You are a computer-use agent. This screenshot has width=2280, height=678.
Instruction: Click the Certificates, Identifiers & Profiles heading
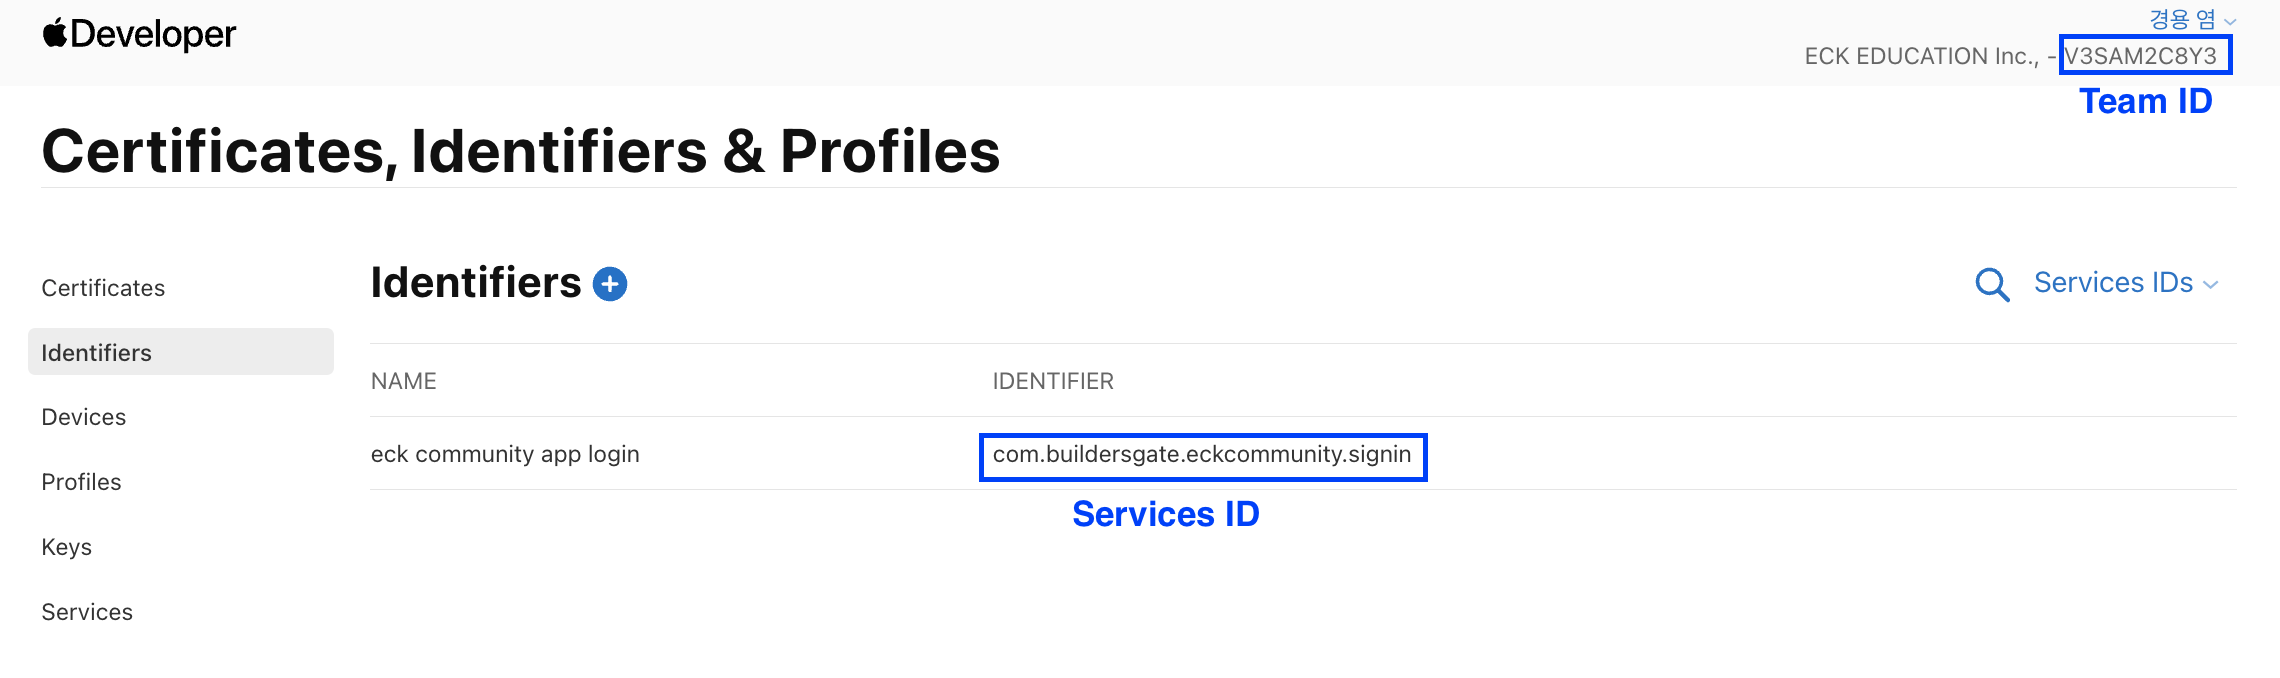[x=521, y=151]
